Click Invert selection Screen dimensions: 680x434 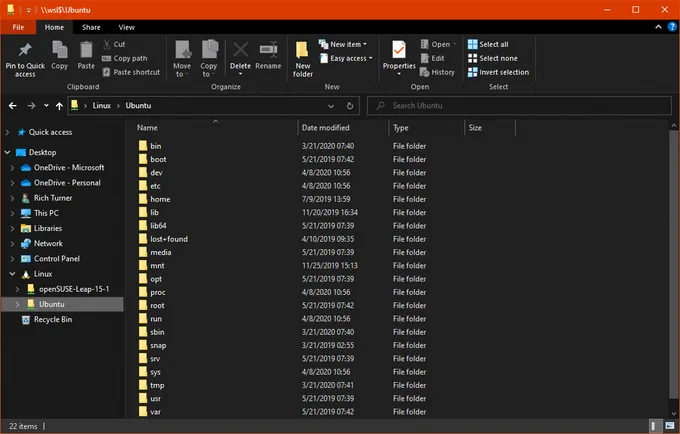tap(498, 72)
